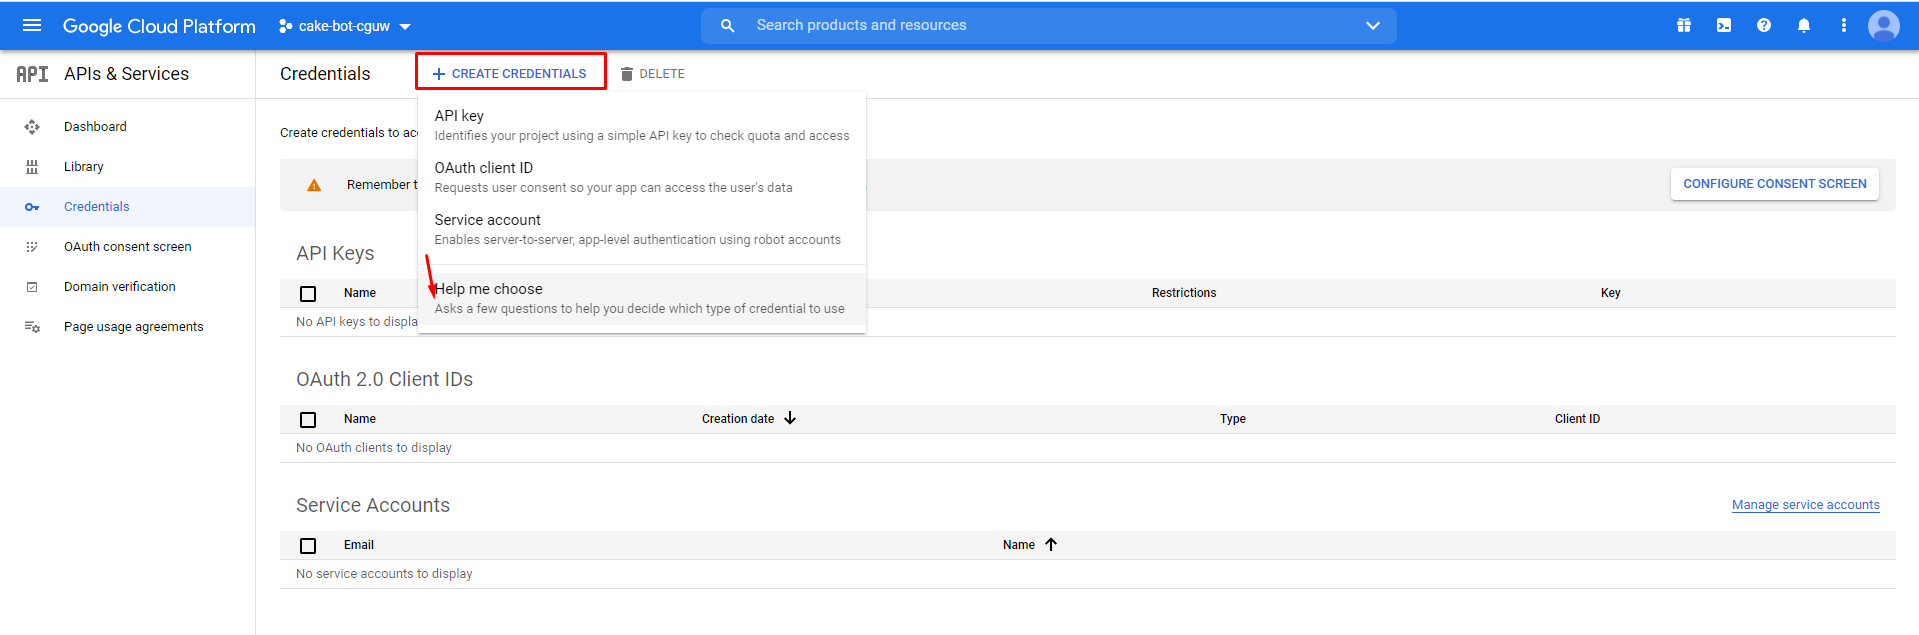Click the Delete trash can icon

pos(627,74)
